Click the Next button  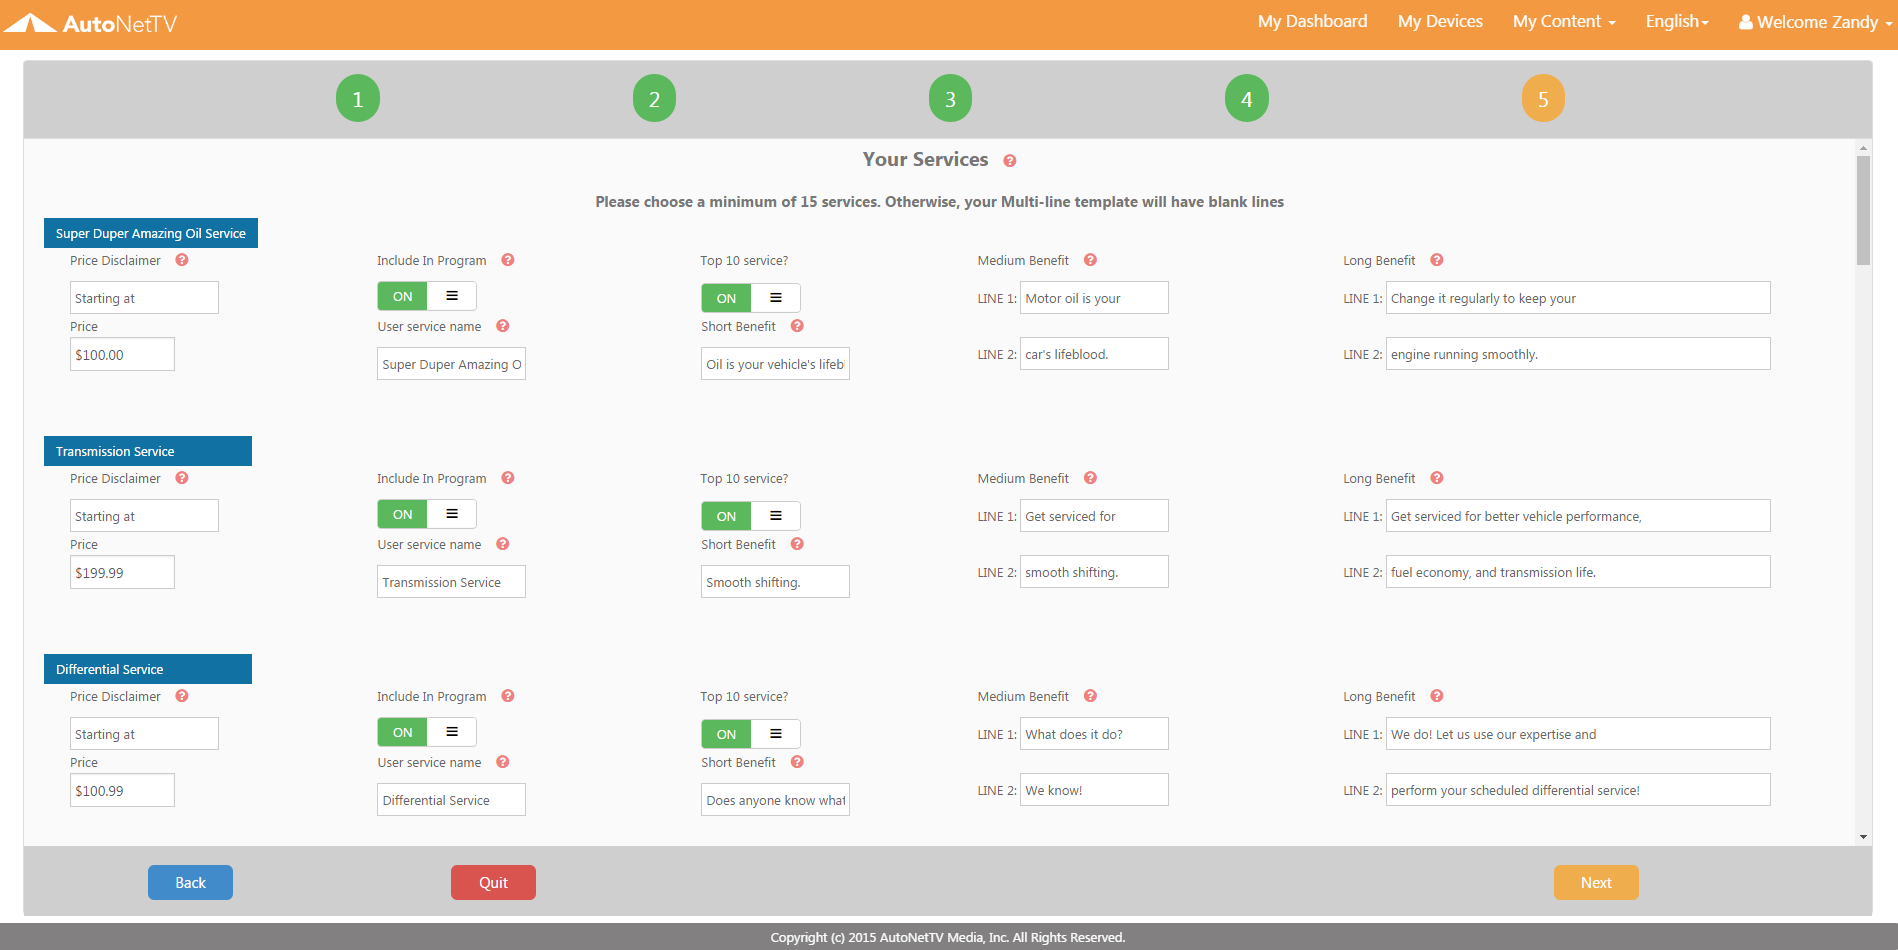1596,882
